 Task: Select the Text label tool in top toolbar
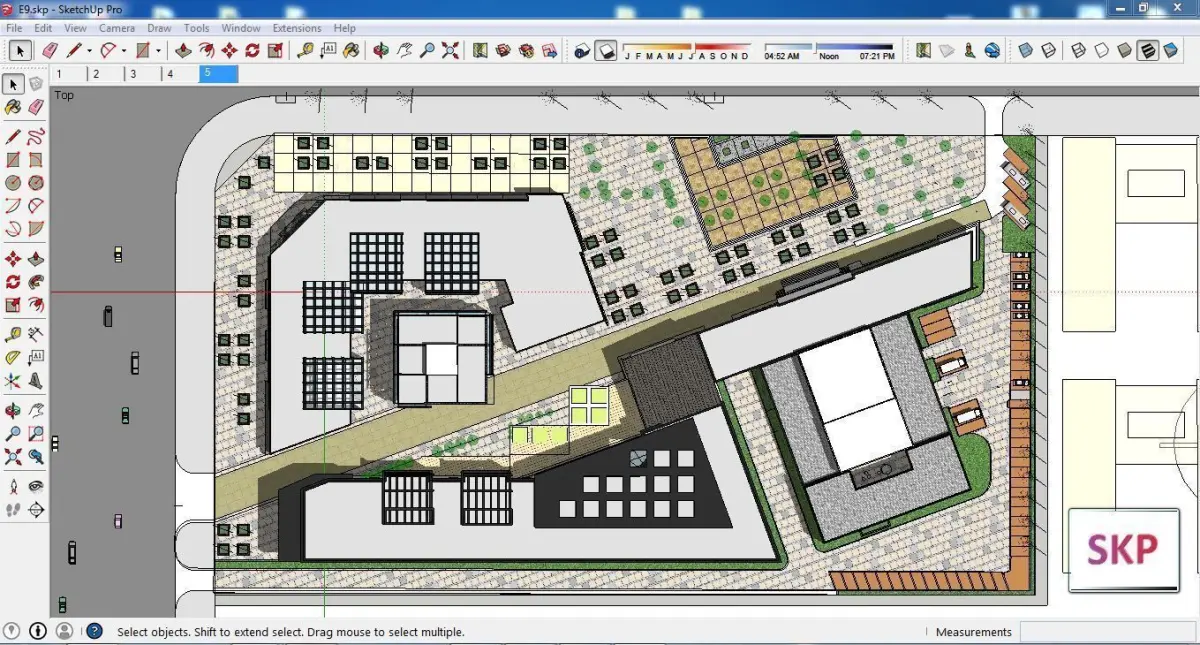click(x=328, y=50)
